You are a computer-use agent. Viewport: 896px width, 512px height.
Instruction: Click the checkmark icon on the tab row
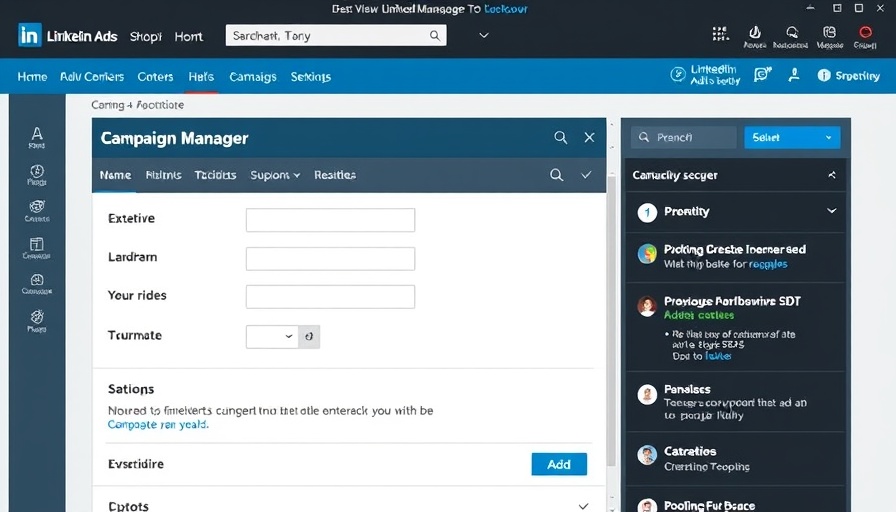586,175
